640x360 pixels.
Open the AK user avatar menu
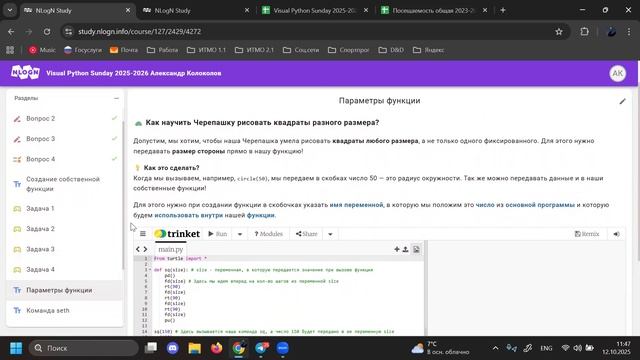pyautogui.click(x=618, y=73)
